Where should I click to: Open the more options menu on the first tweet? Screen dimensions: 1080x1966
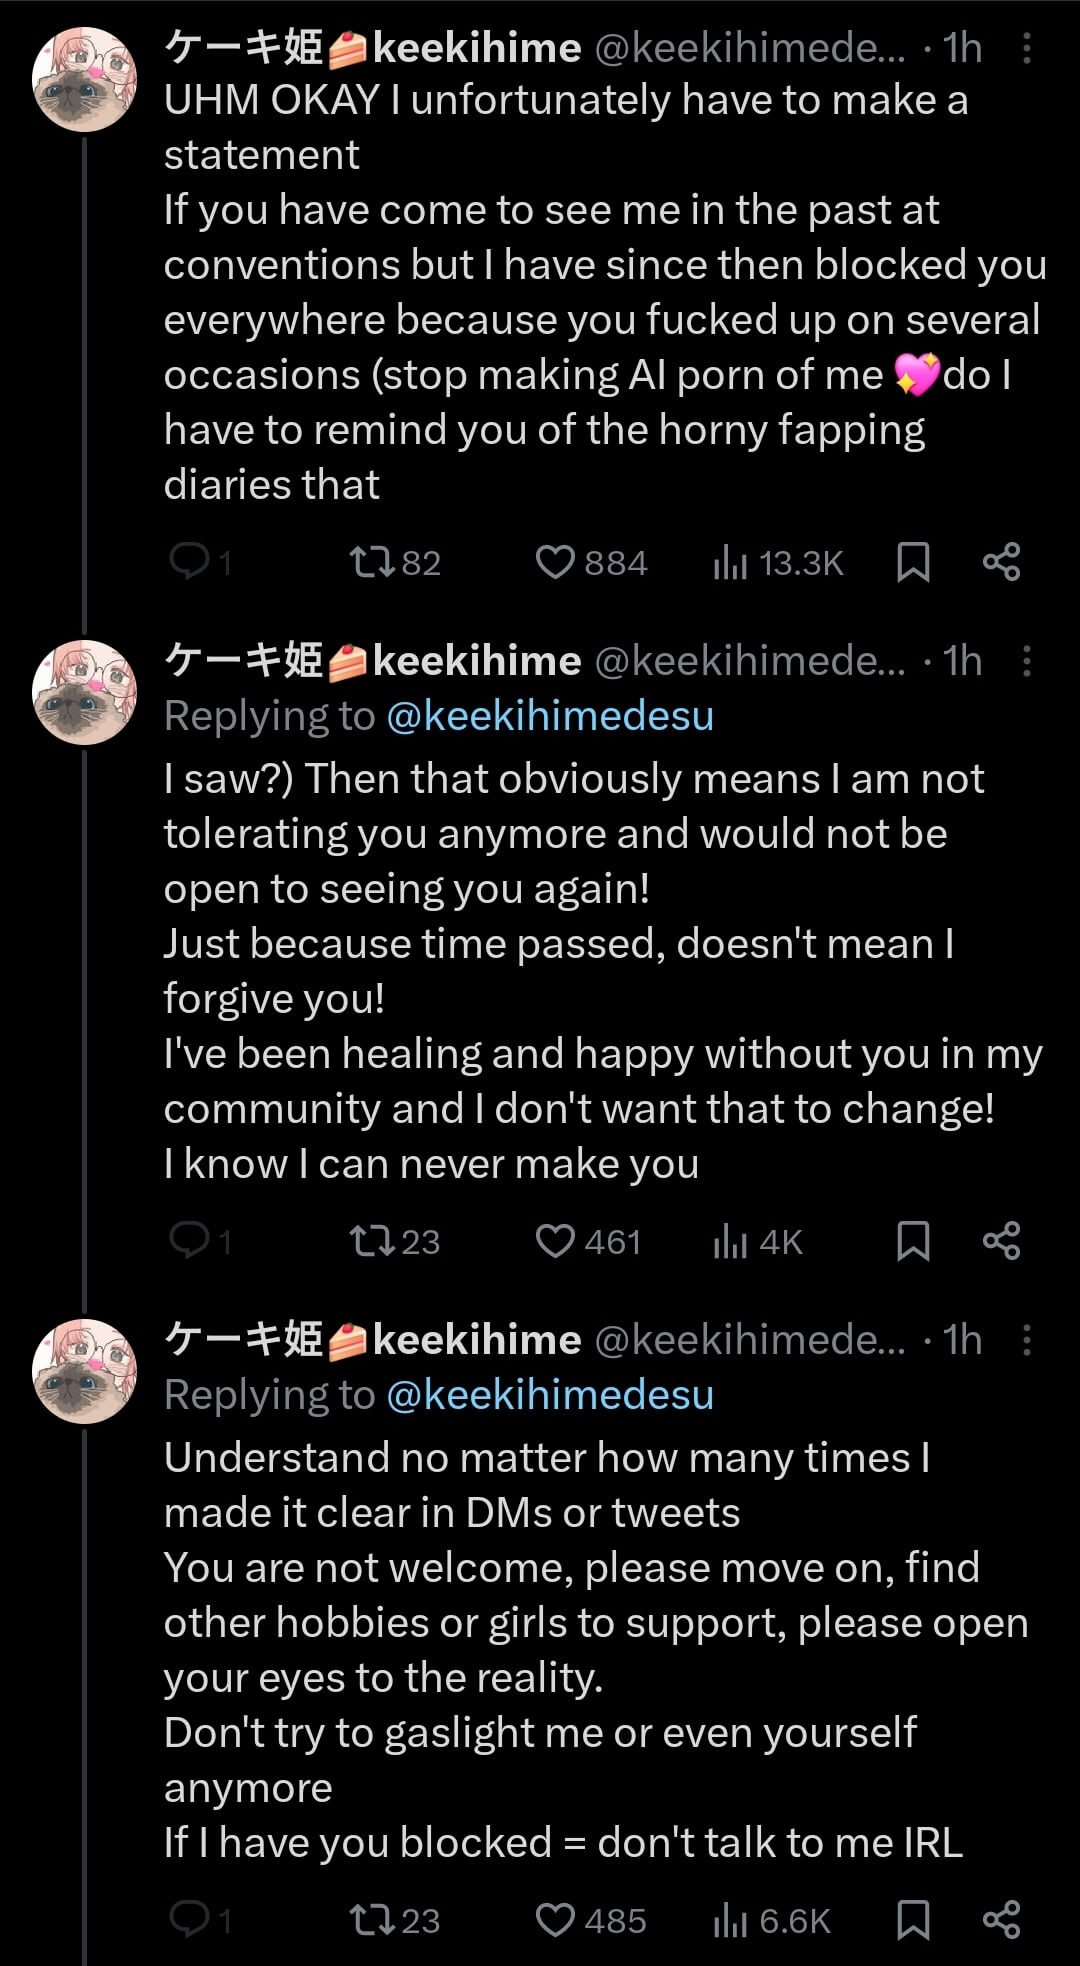(x=1026, y=47)
